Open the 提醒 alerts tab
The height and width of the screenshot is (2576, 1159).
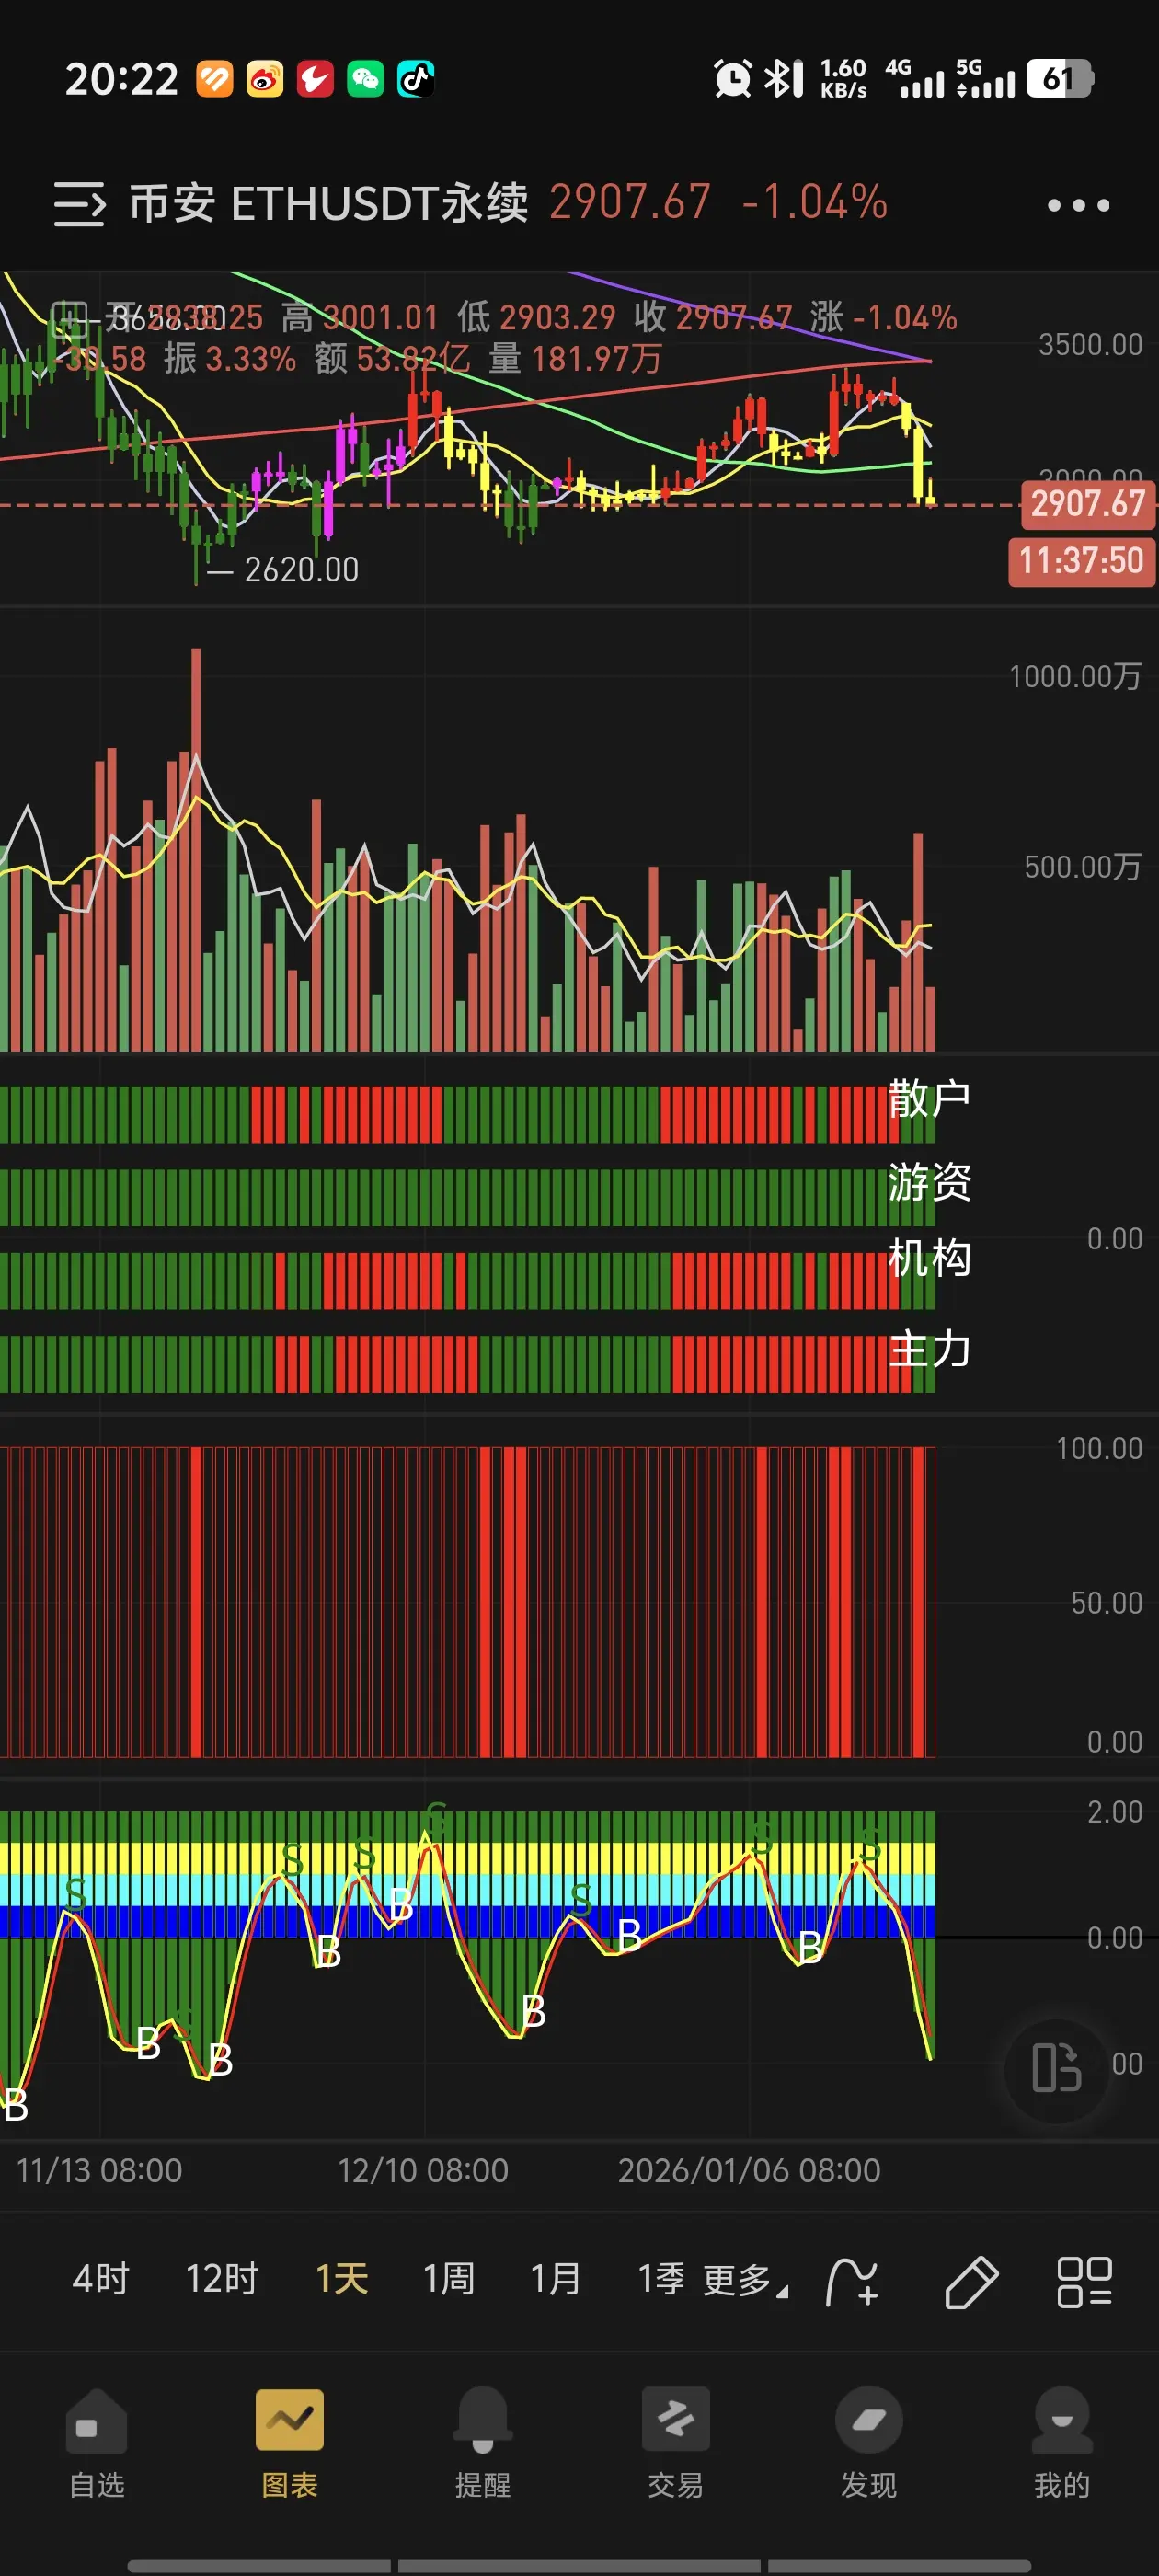[x=483, y=2443]
